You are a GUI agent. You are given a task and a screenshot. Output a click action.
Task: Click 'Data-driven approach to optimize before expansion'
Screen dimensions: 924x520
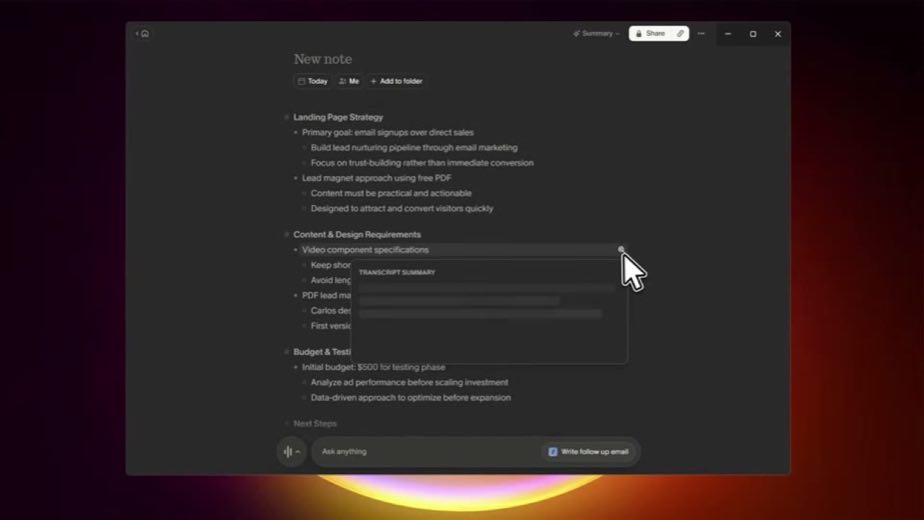411,398
